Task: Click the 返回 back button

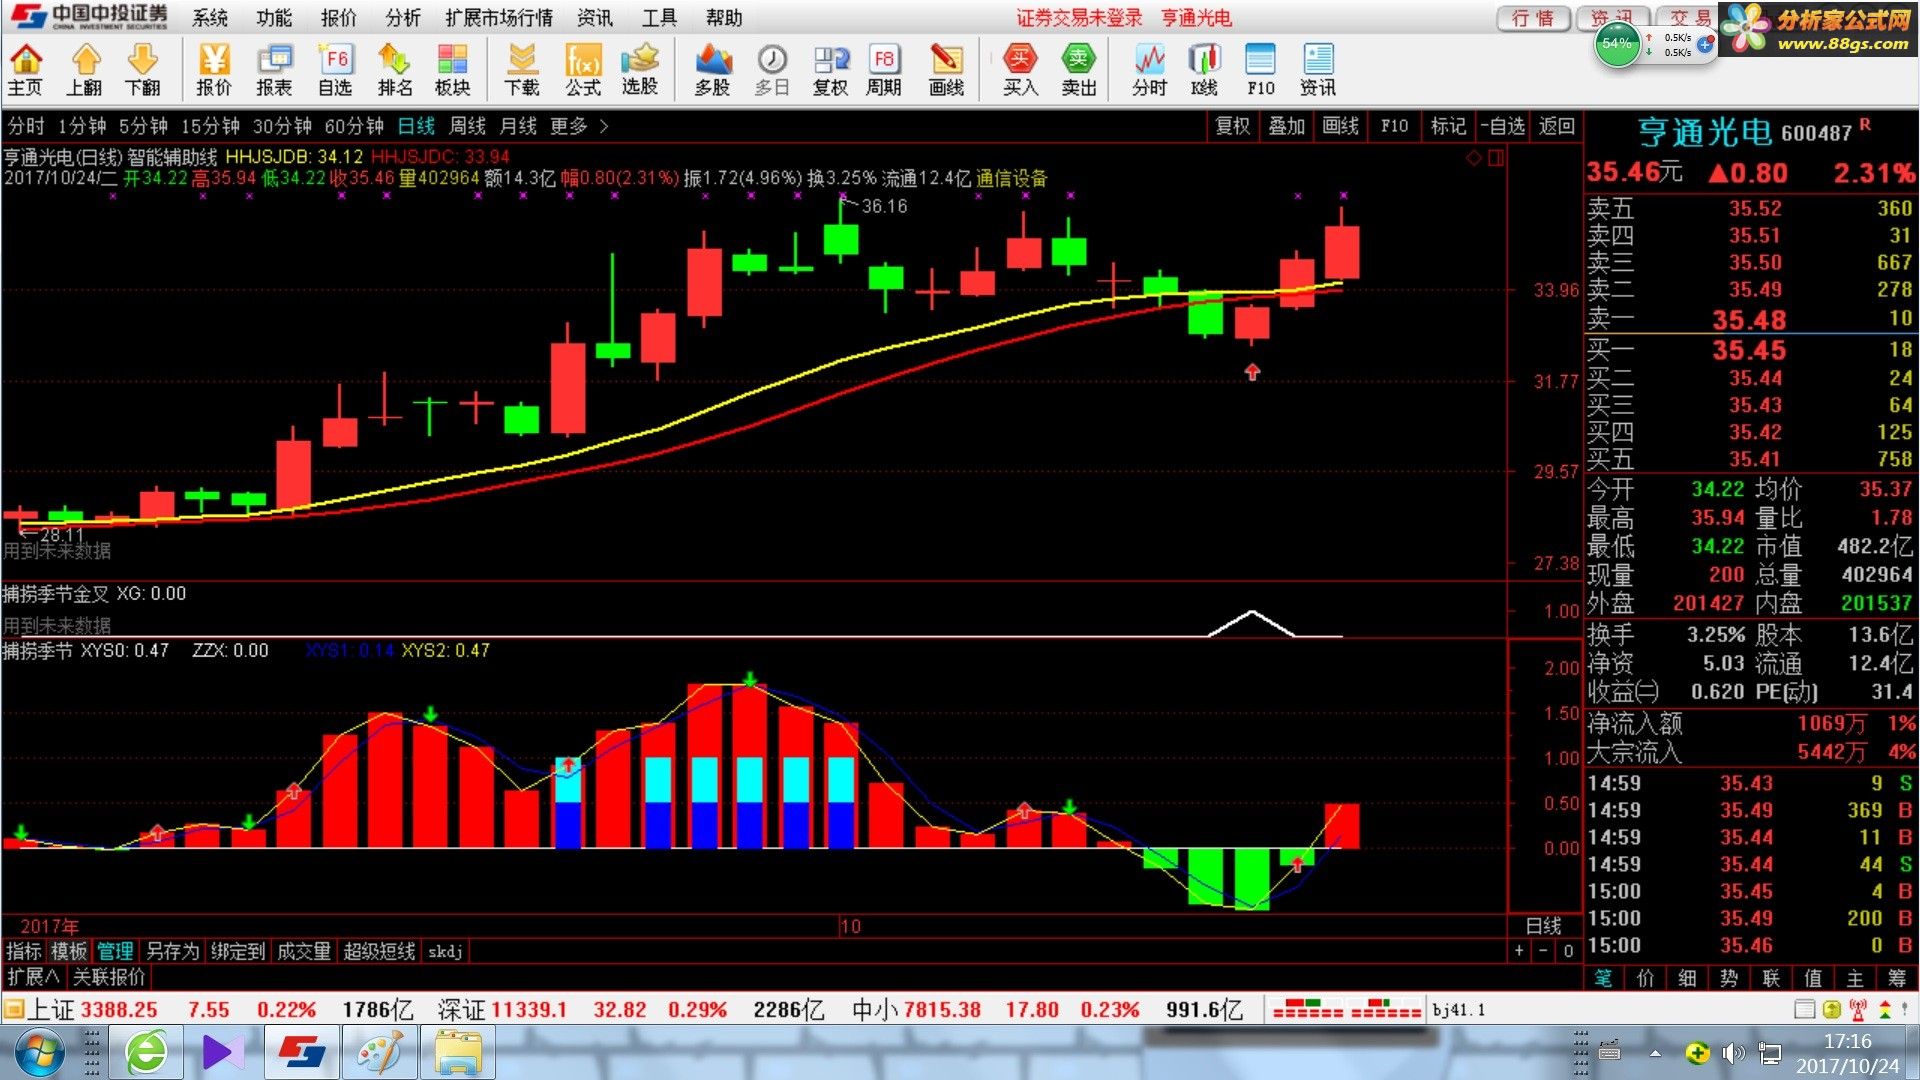Action: point(1557,126)
